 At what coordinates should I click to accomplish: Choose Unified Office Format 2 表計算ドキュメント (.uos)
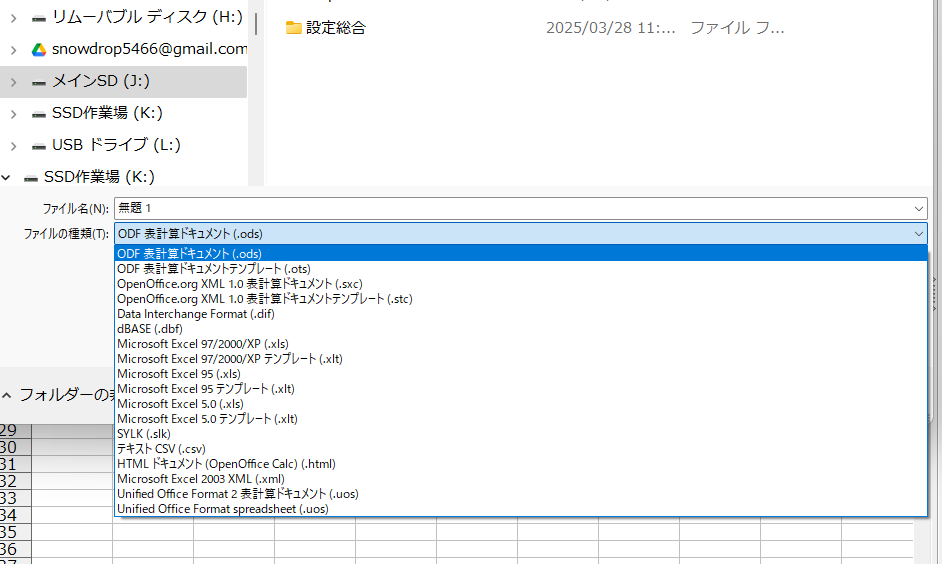click(x=521, y=494)
